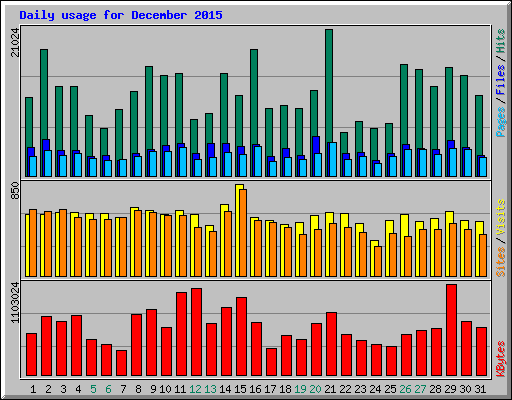Click the orange 'Sites' legend label
Image resolution: width=512 pixels, height=400 pixels.
coord(500,262)
